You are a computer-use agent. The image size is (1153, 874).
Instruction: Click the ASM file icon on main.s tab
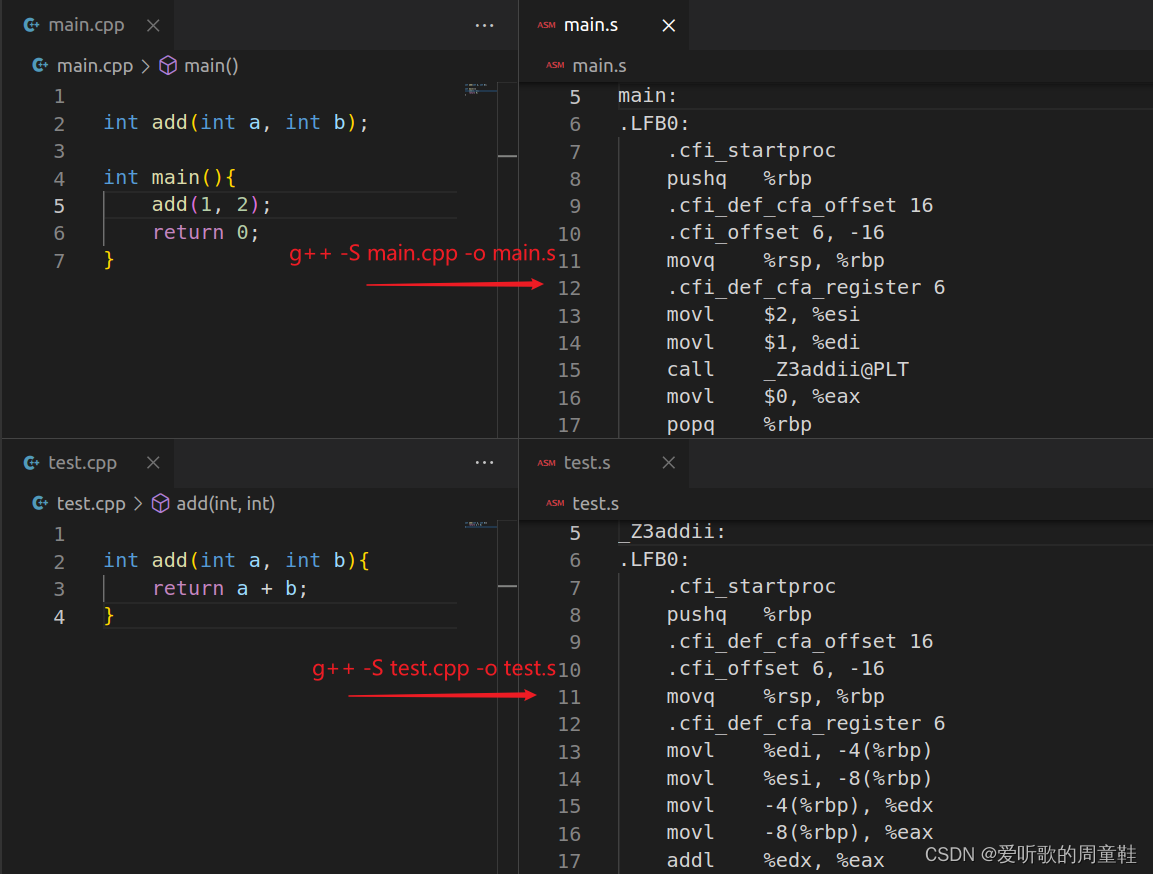click(546, 25)
